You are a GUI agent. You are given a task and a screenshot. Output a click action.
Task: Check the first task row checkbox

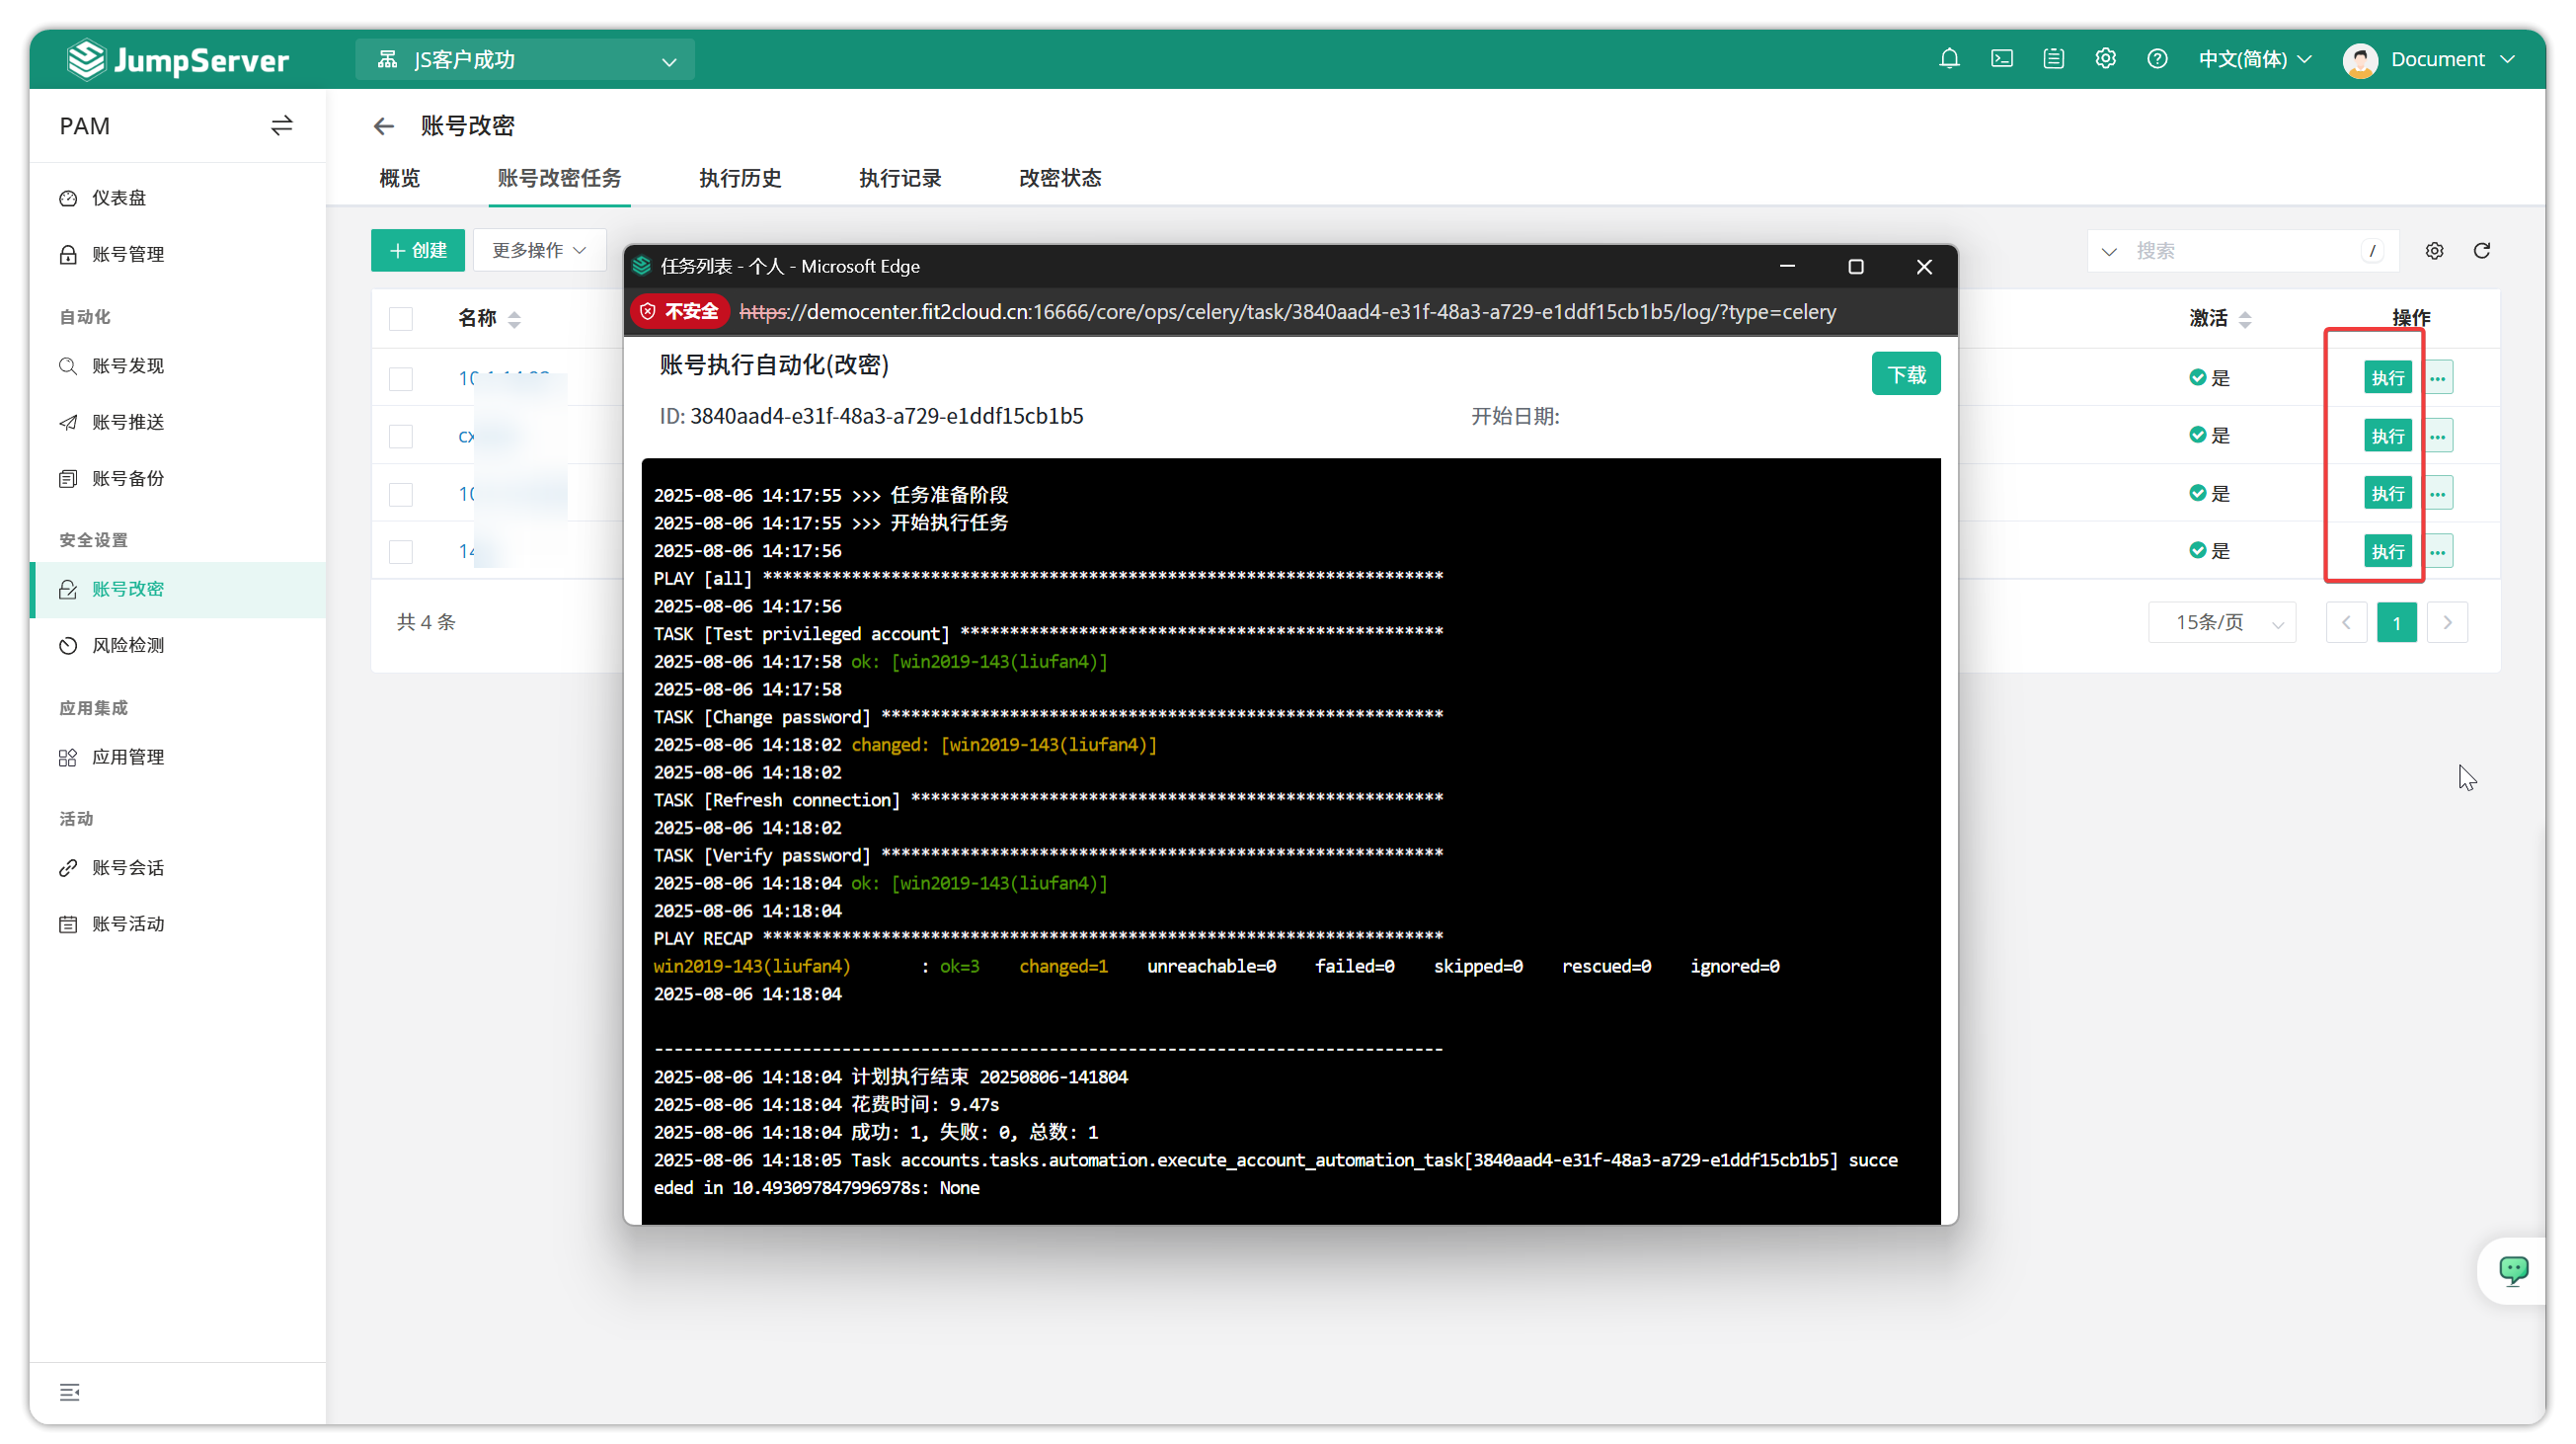point(401,378)
